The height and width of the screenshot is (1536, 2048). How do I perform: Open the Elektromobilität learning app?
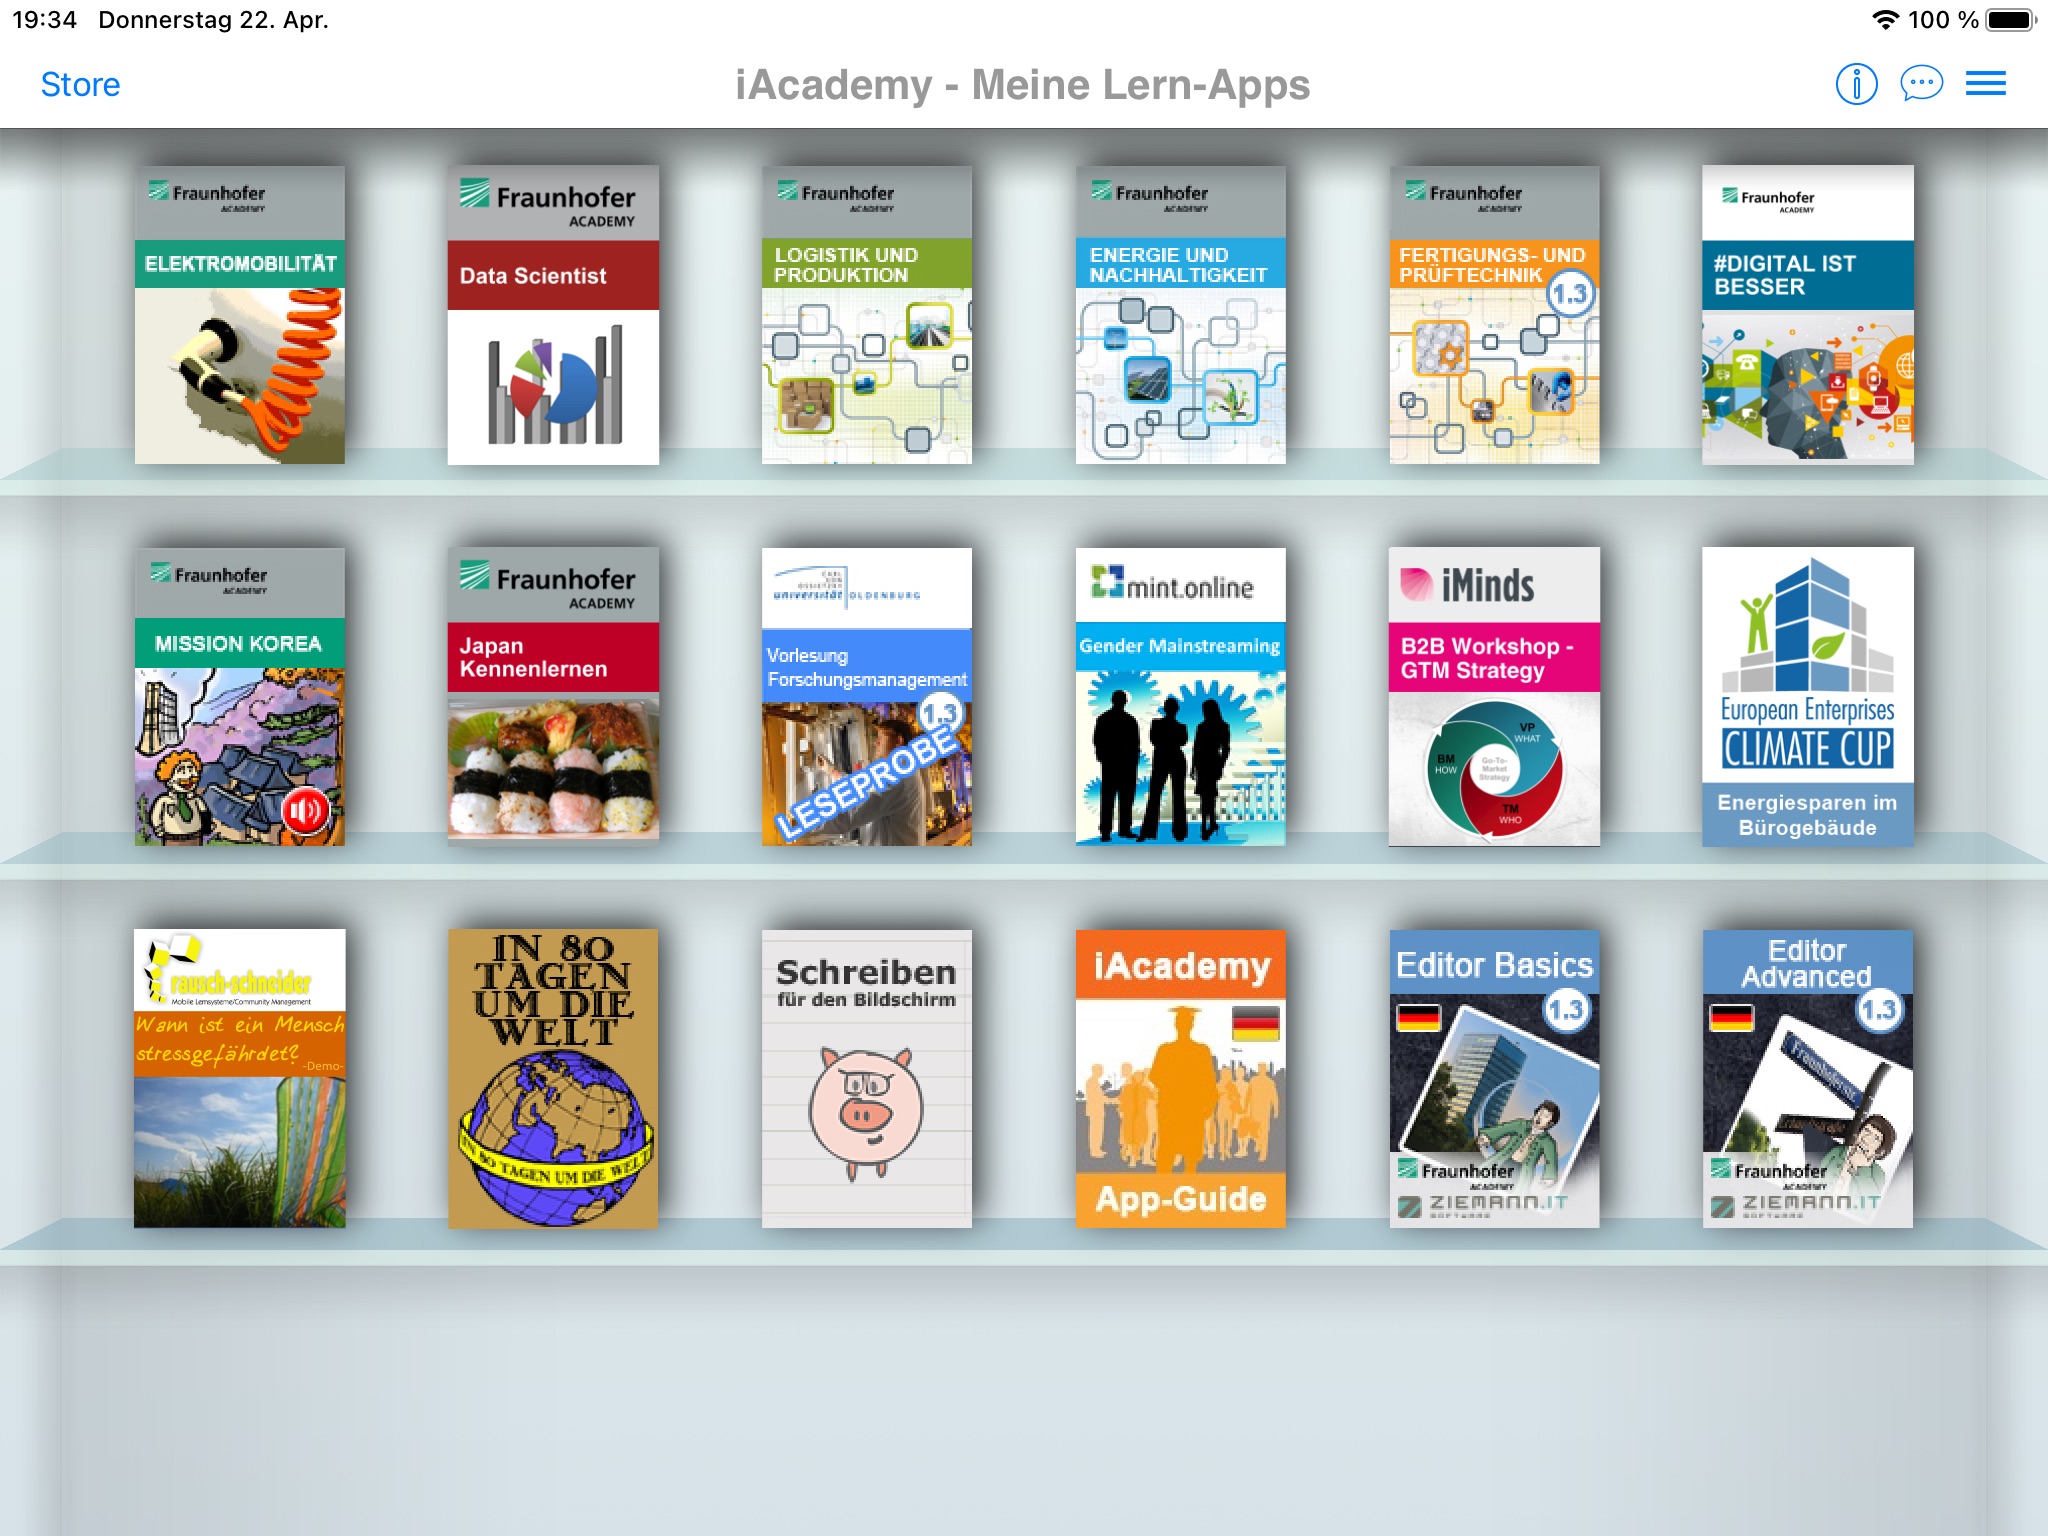pyautogui.click(x=240, y=315)
